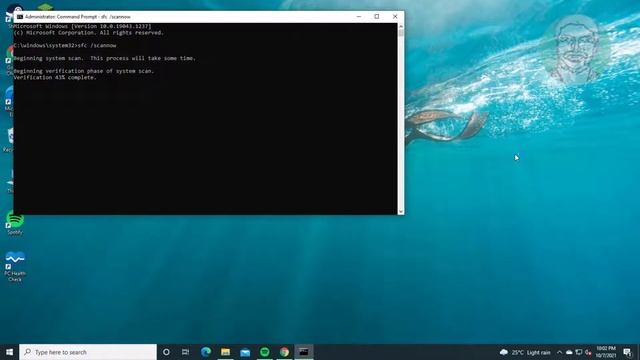Close the Administrator Command Prompt window
Image resolution: width=640 pixels, height=360 pixels.
[395, 17]
